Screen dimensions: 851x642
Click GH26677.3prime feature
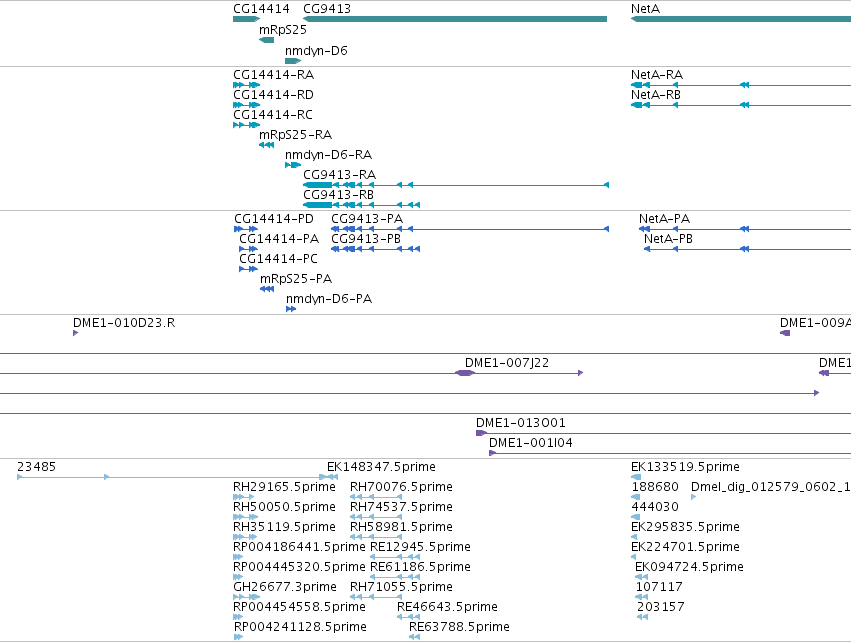246,597
